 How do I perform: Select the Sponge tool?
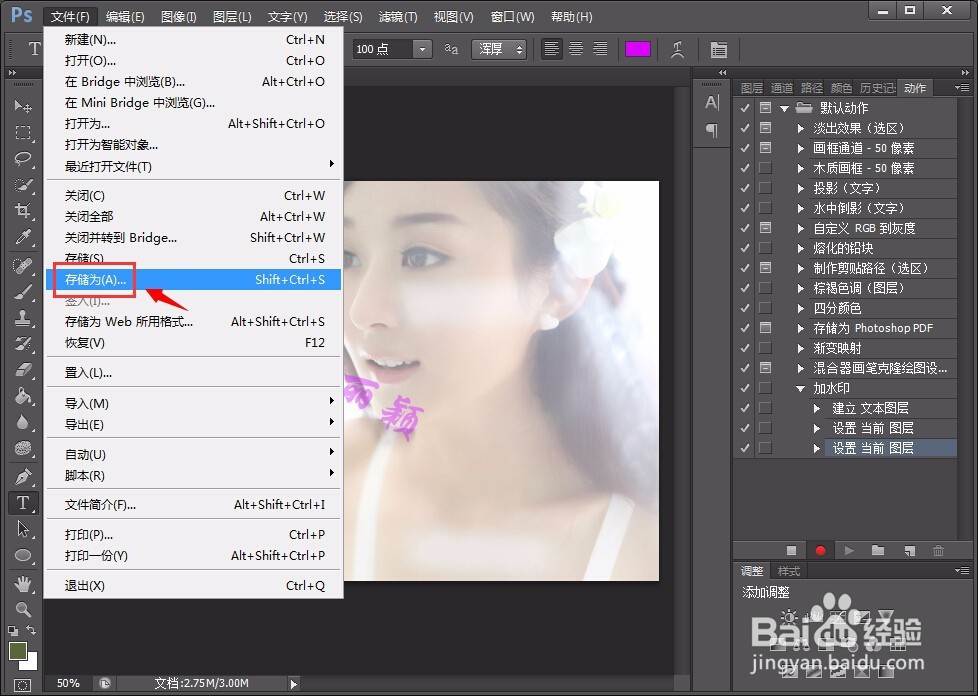(23, 448)
